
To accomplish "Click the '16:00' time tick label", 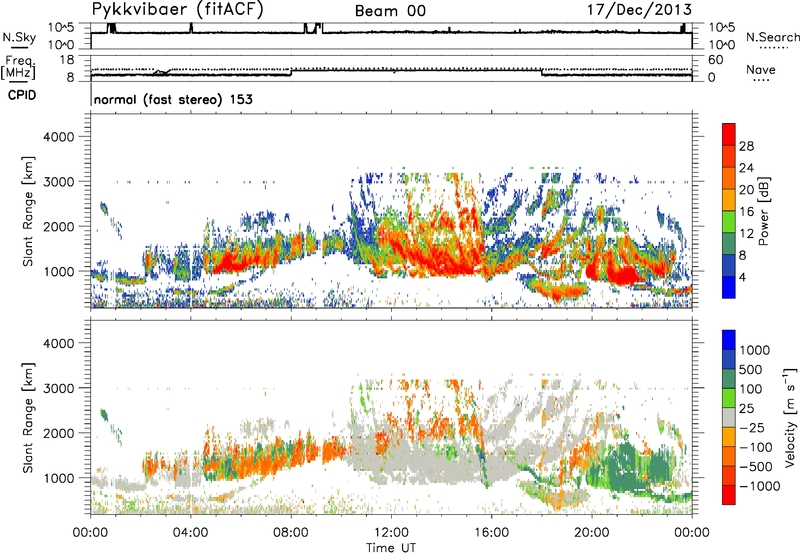I will 491,533.
